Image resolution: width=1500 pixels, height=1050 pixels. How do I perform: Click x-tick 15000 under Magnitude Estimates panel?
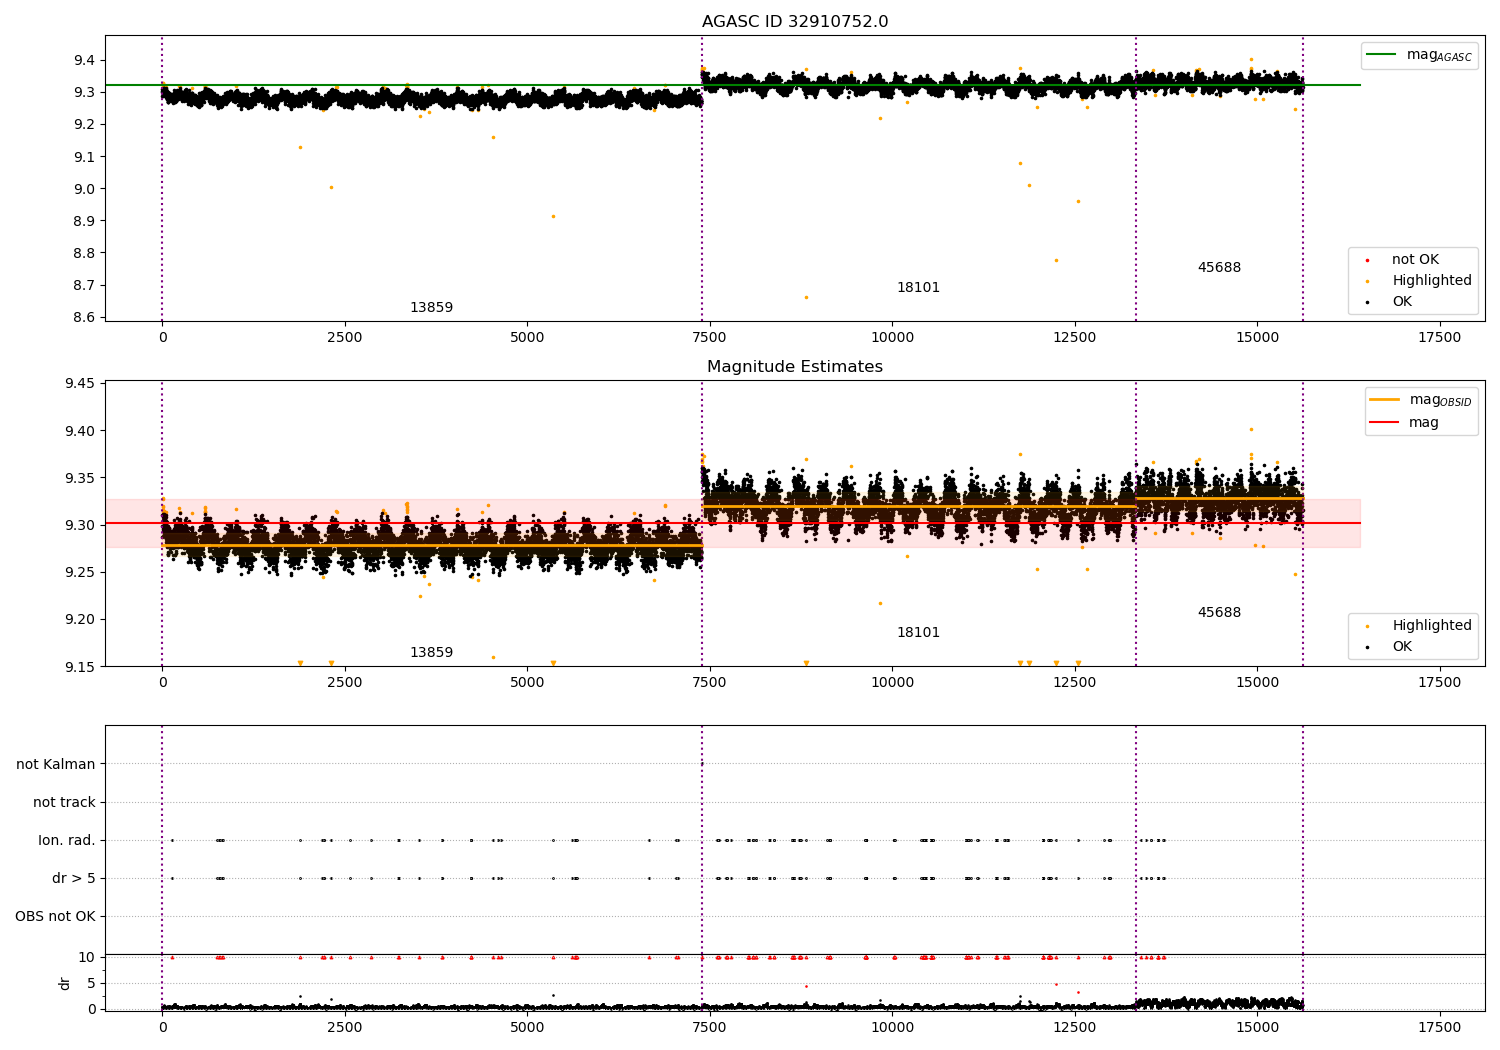coord(1257,683)
